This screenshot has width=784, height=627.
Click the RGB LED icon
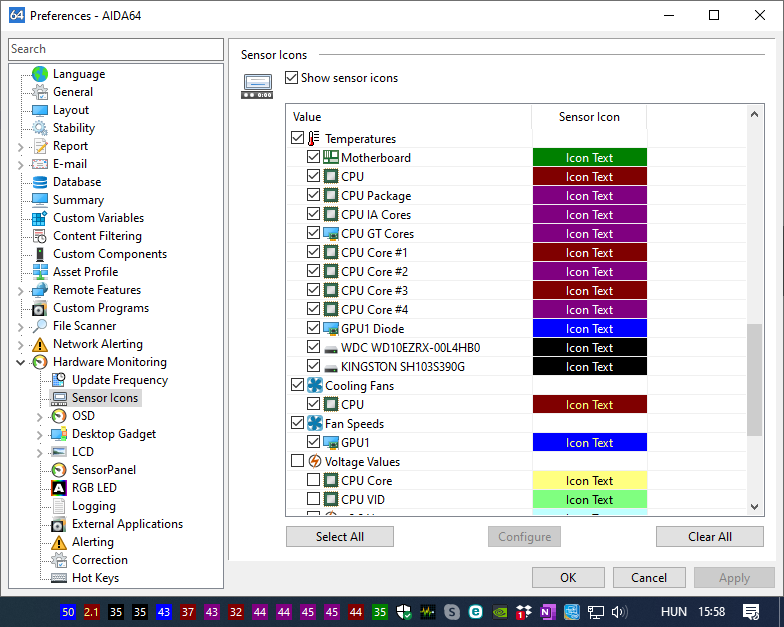click(59, 488)
